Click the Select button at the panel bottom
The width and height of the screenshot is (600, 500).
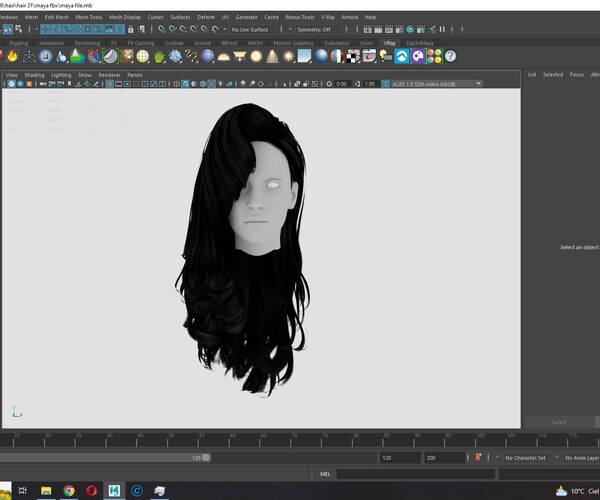coord(559,422)
